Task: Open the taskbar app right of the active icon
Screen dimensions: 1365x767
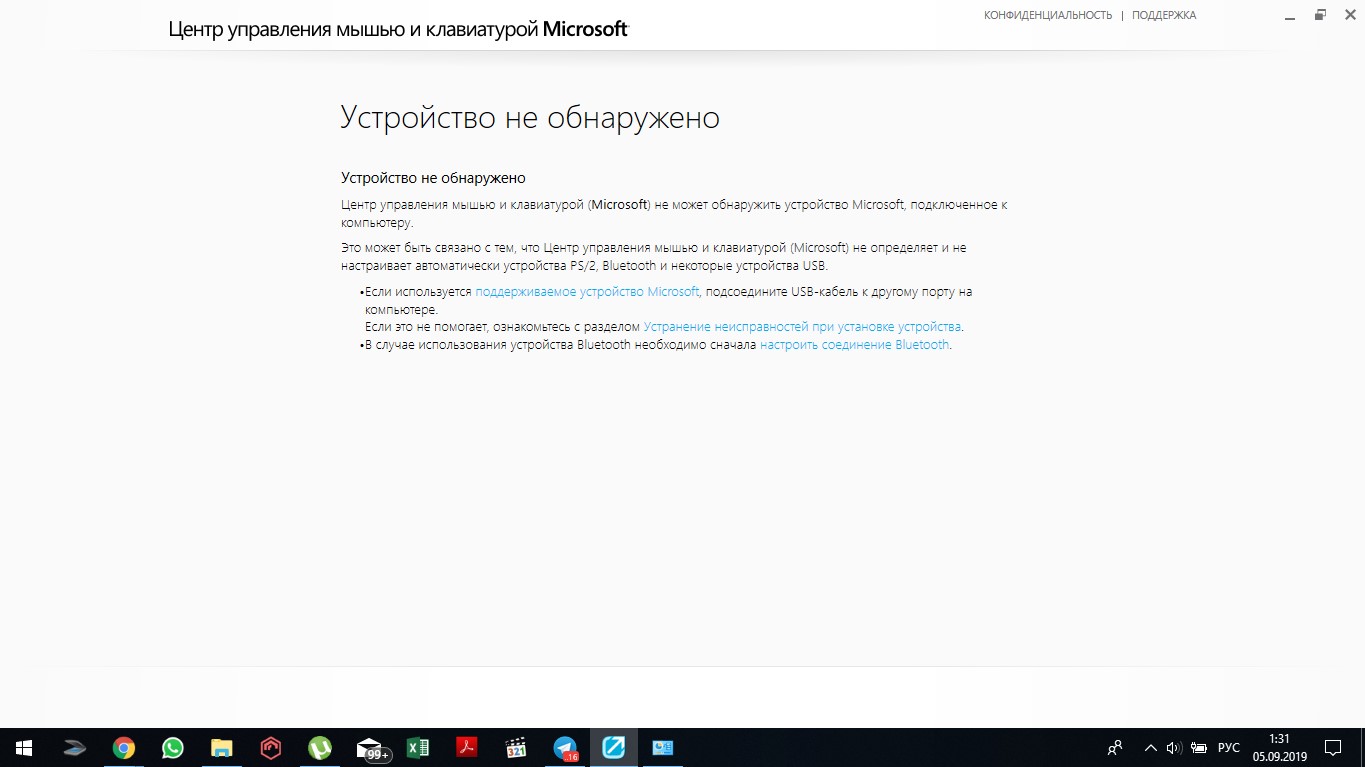Action: 663,748
